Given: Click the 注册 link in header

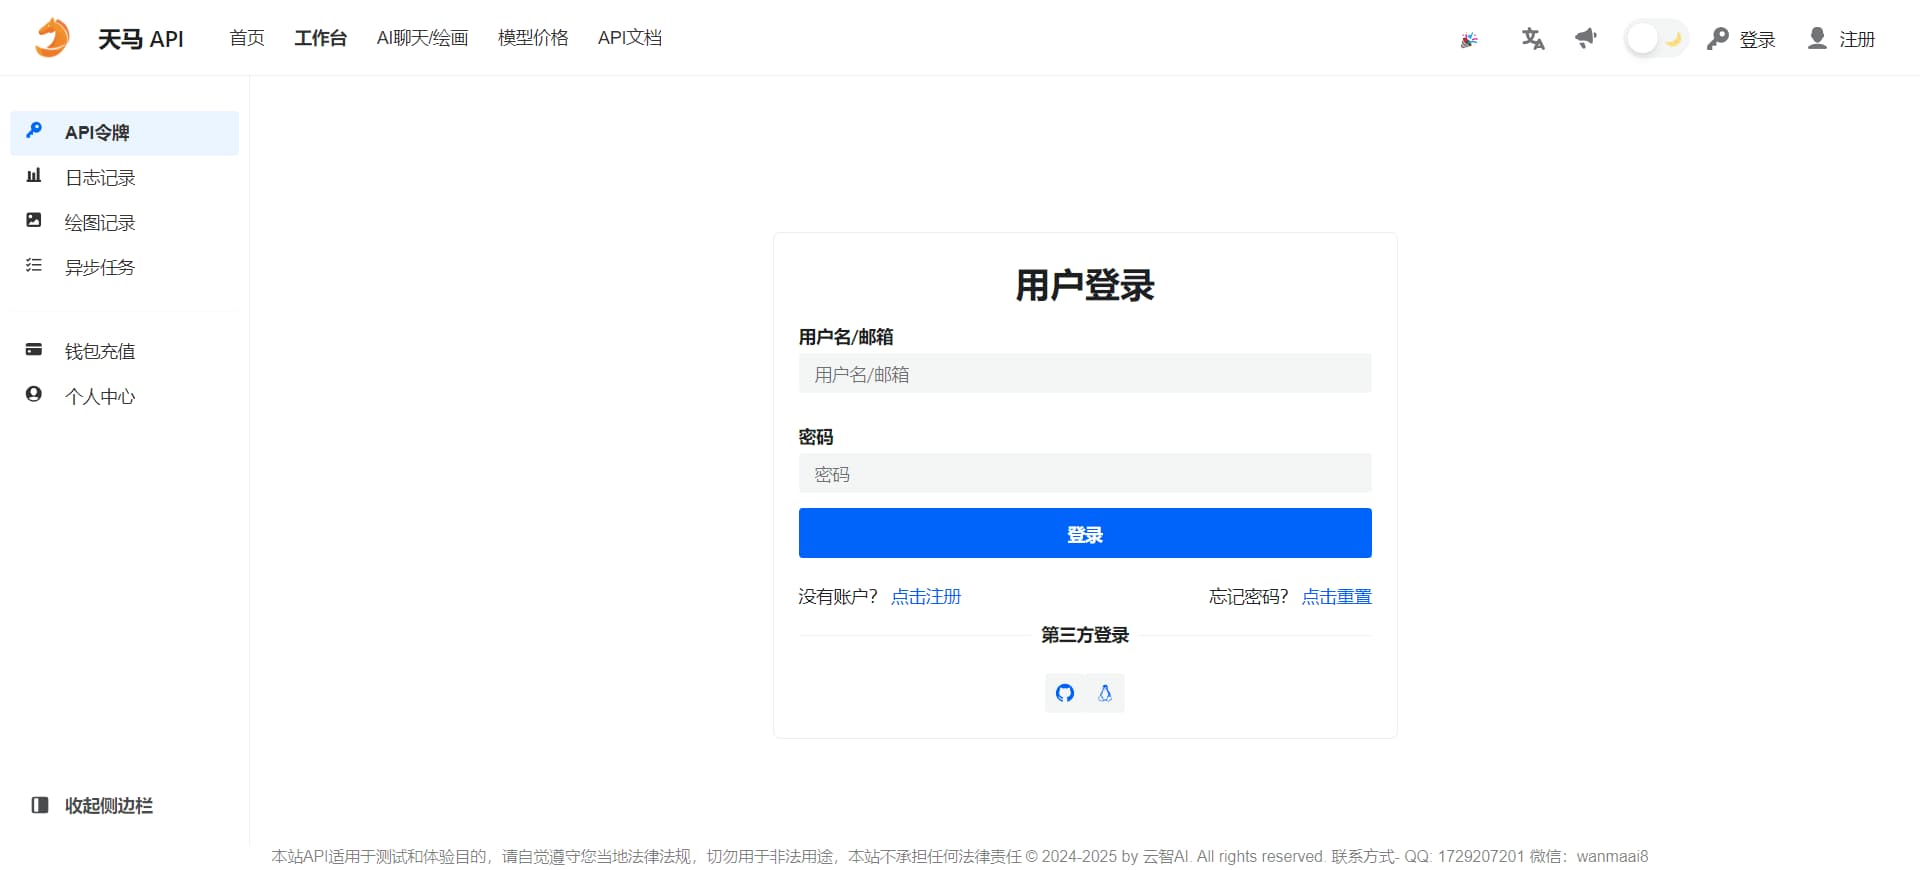Looking at the screenshot, I should click(1841, 39).
